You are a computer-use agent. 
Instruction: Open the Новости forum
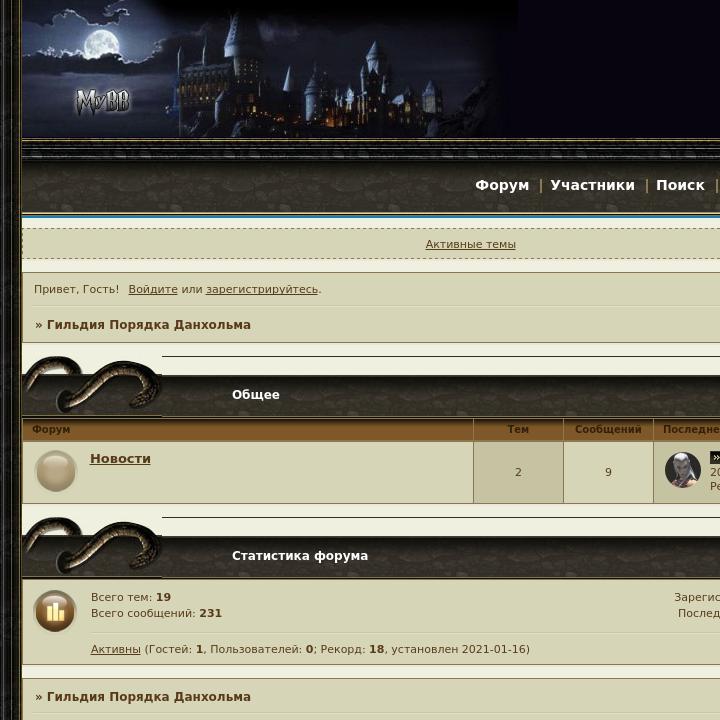click(x=120, y=459)
